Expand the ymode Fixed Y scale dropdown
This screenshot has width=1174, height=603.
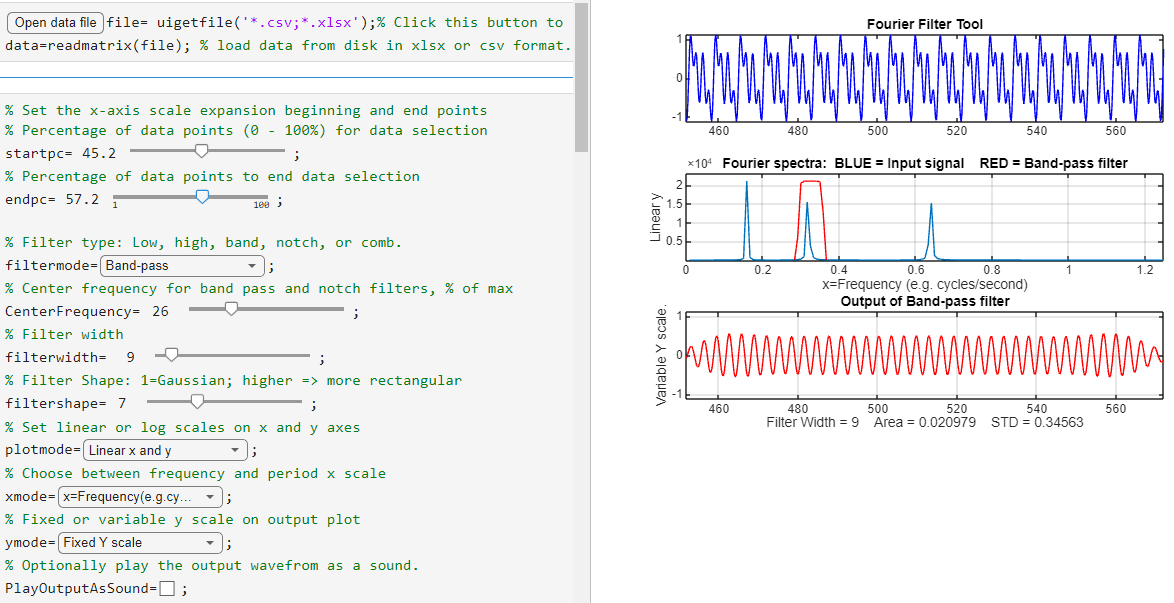139,542
